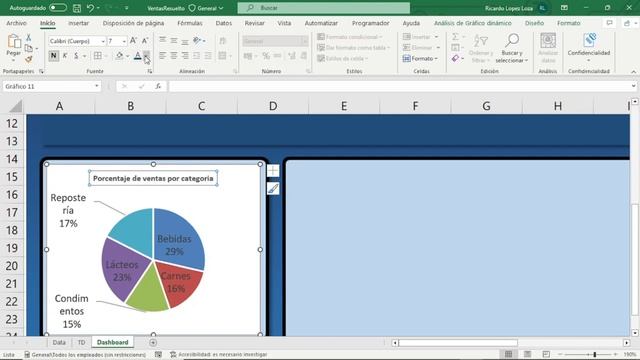The width and height of the screenshot is (640, 360).
Task: Decrease font size with small A
Action: click(144, 41)
